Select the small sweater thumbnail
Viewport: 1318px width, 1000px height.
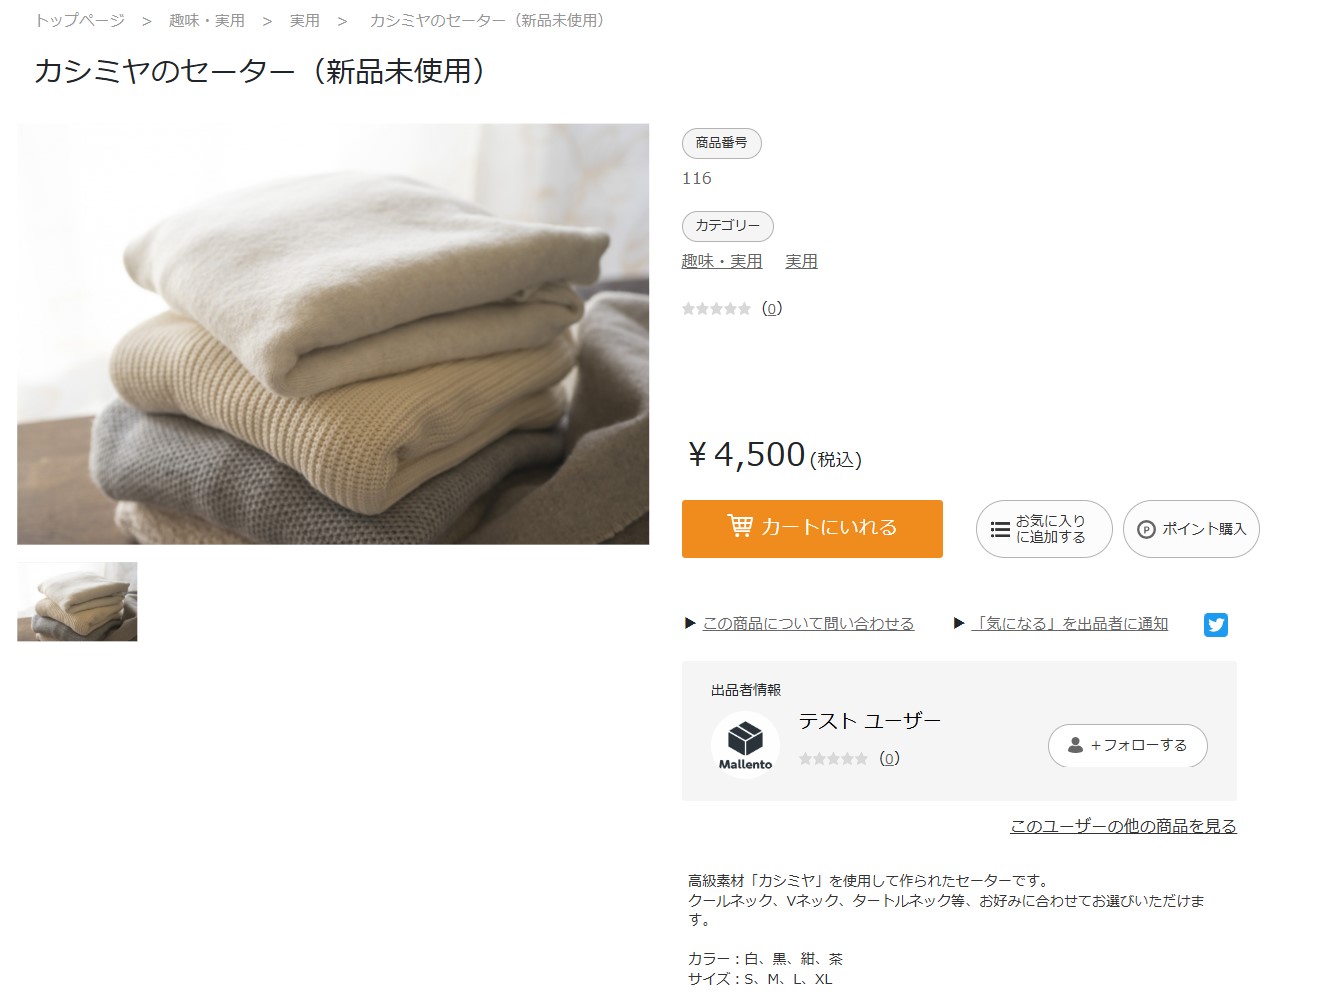[x=77, y=601]
